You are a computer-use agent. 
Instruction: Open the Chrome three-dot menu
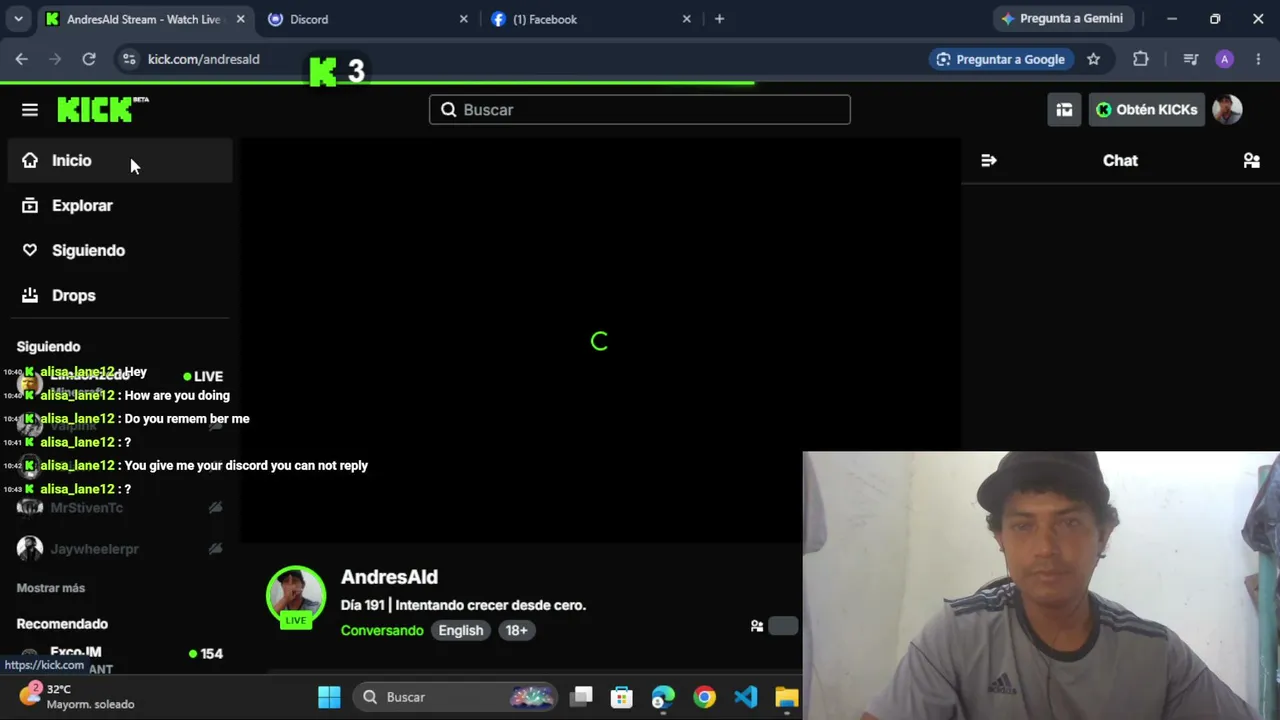[x=1258, y=59]
